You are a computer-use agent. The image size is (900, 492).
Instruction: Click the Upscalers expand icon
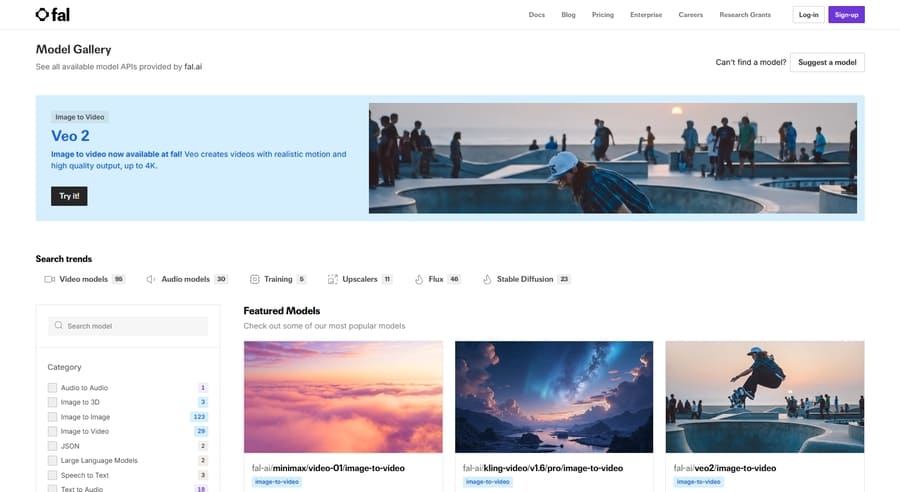(x=332, y=280)
